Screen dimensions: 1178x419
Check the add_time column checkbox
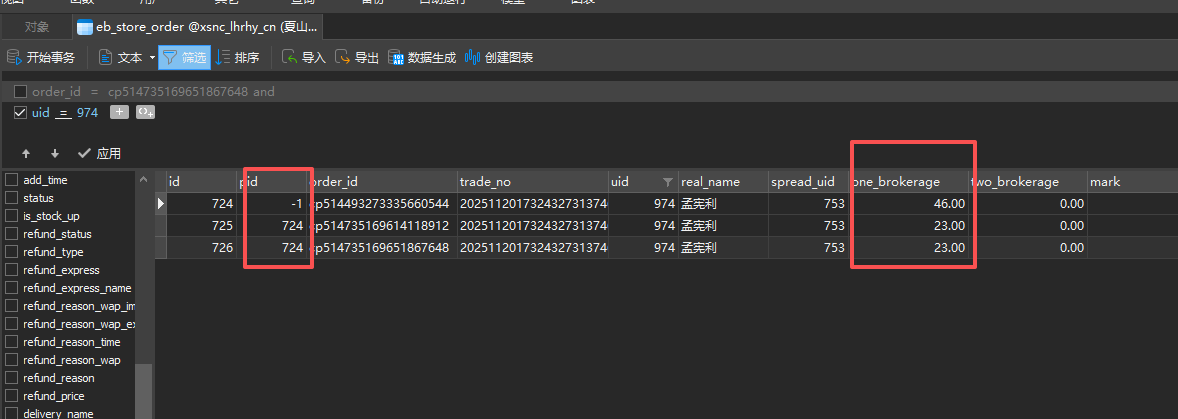pos(11,180)
